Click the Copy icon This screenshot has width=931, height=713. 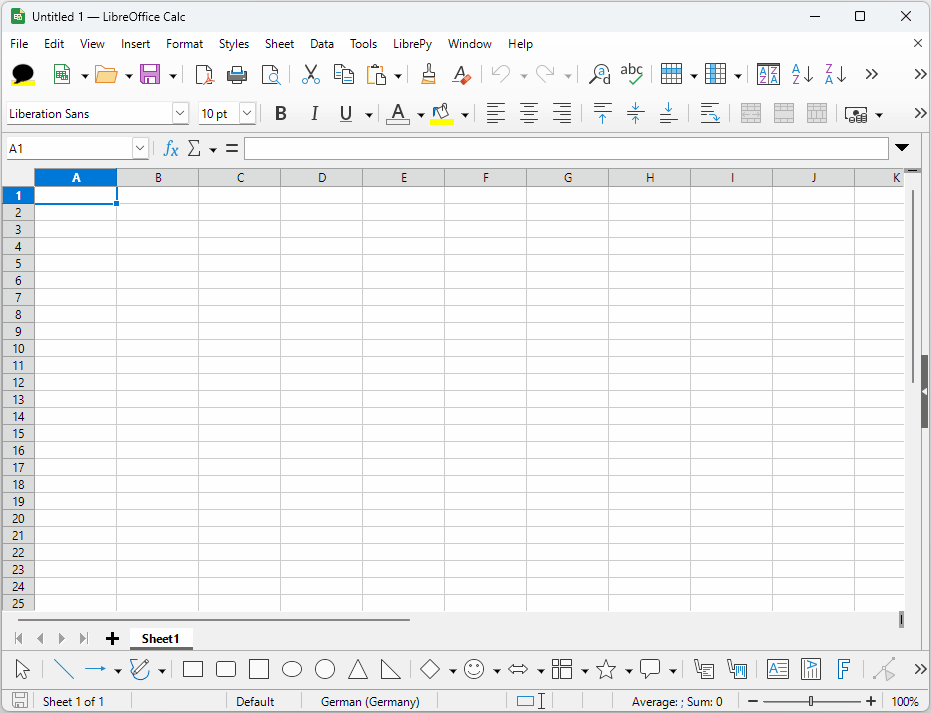click(344, 74)
